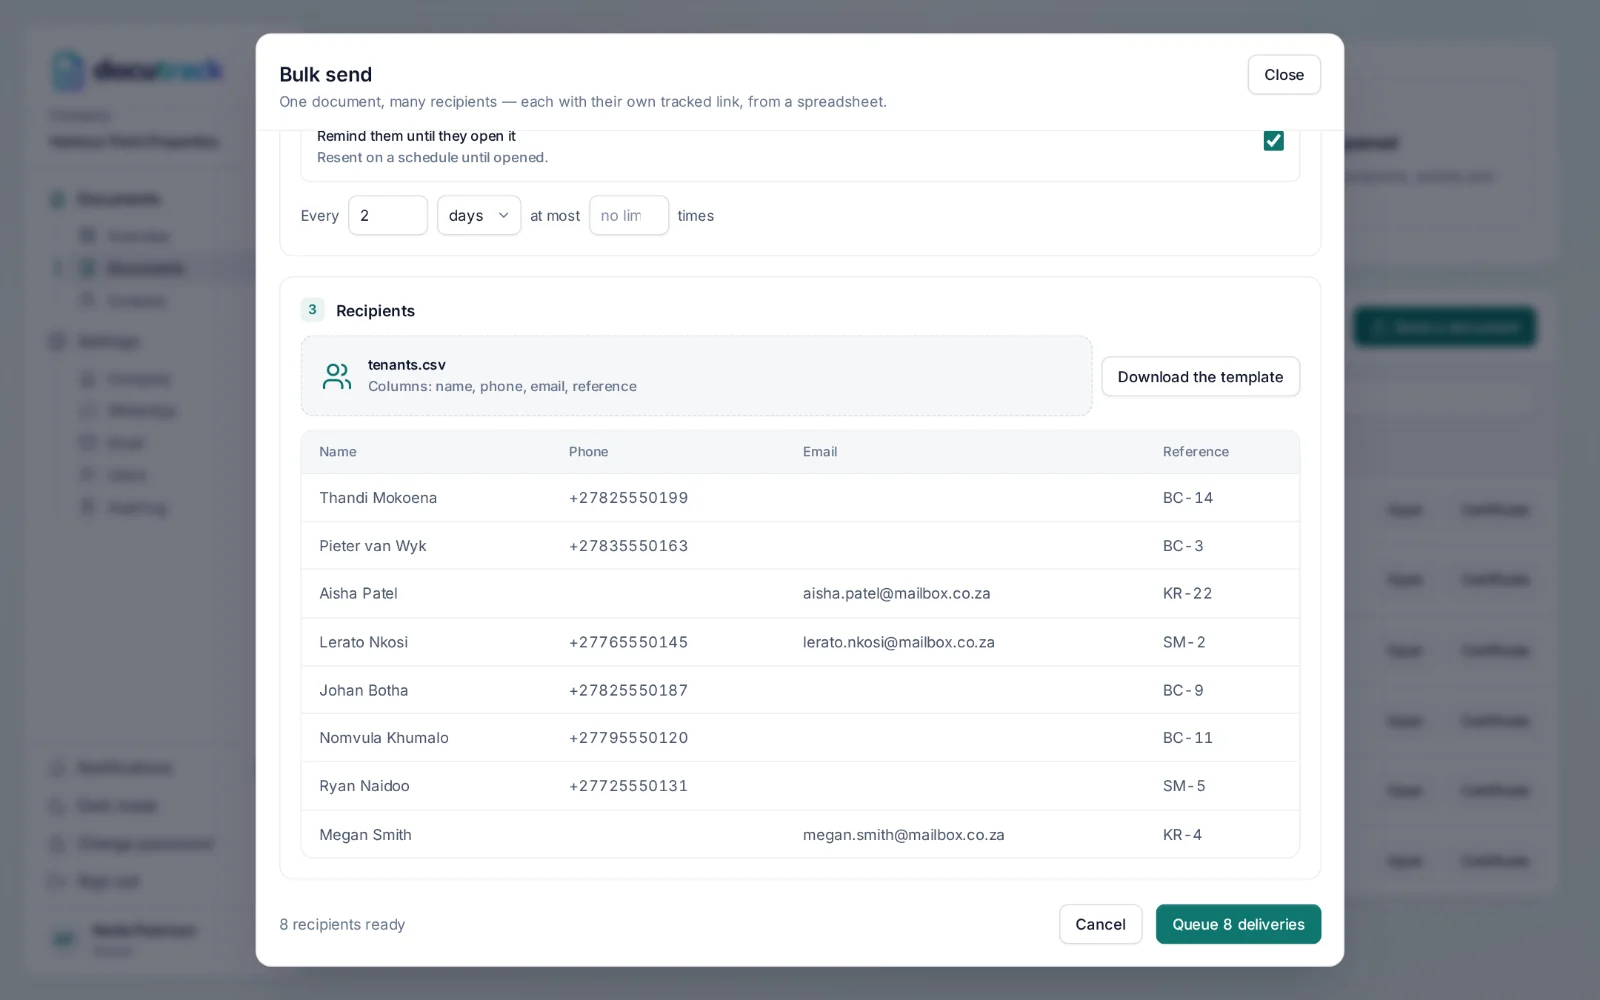Select Ryan Naidoo's reference SM-5
The width and height of the screenshot is (1600, 1000).
[x=1184, y=786]
